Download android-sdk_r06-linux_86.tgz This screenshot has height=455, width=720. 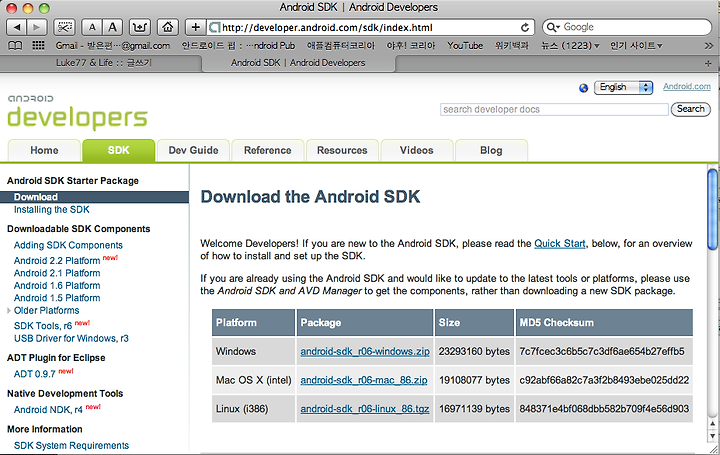pos(365,409)
